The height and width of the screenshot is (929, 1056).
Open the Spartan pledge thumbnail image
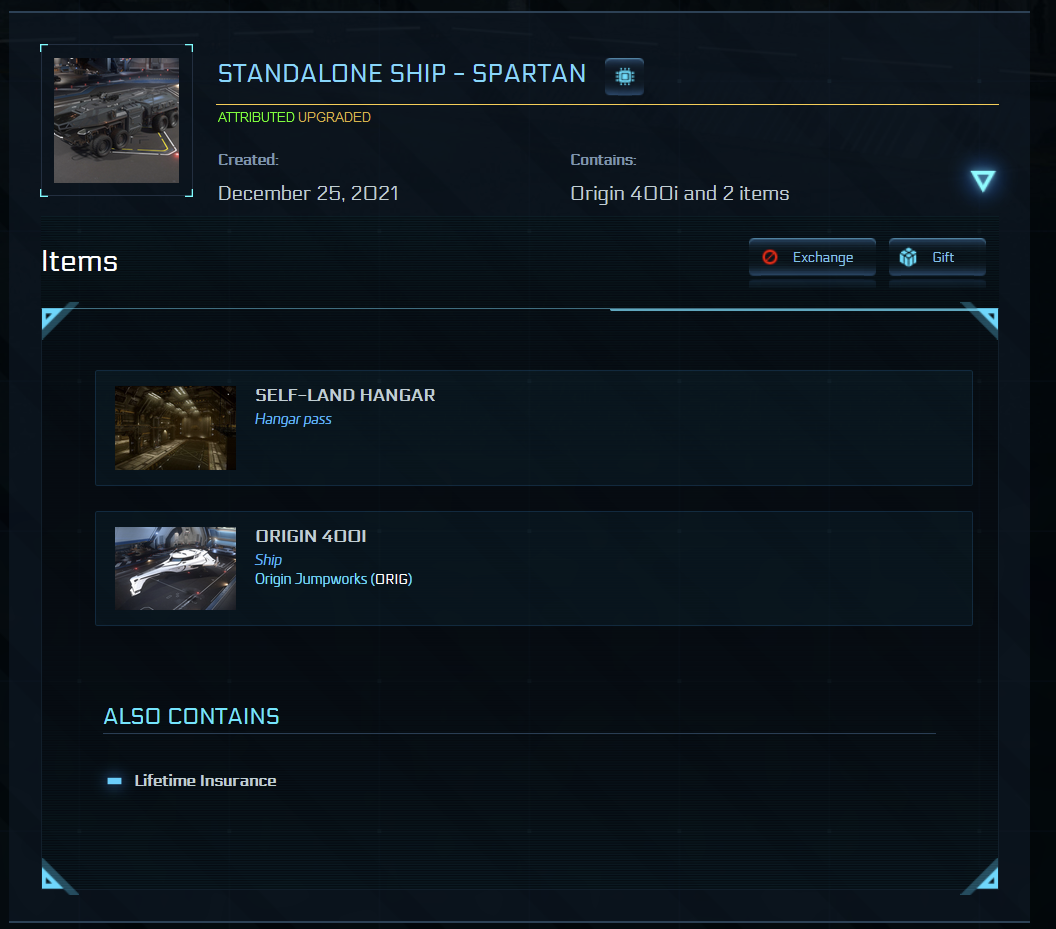[x=116, y=120]
